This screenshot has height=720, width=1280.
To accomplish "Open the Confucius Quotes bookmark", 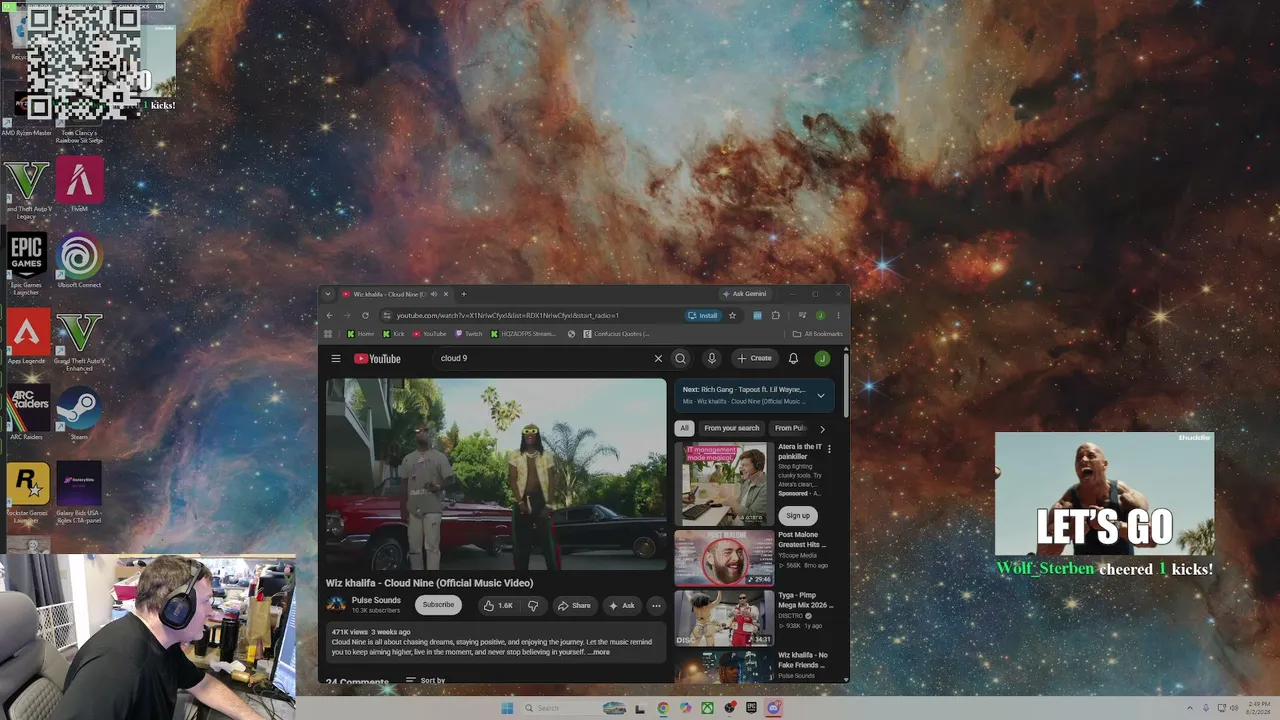I will click(x=616, y=334).
